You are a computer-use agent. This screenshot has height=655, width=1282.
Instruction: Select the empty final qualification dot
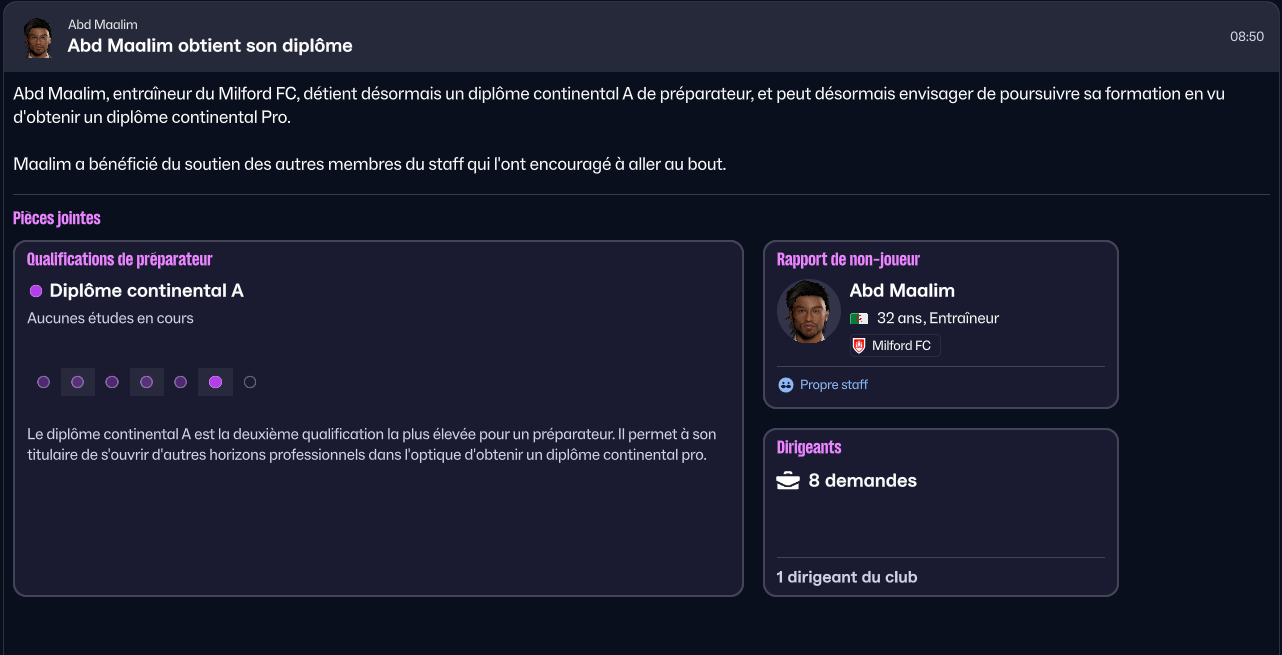250,382
